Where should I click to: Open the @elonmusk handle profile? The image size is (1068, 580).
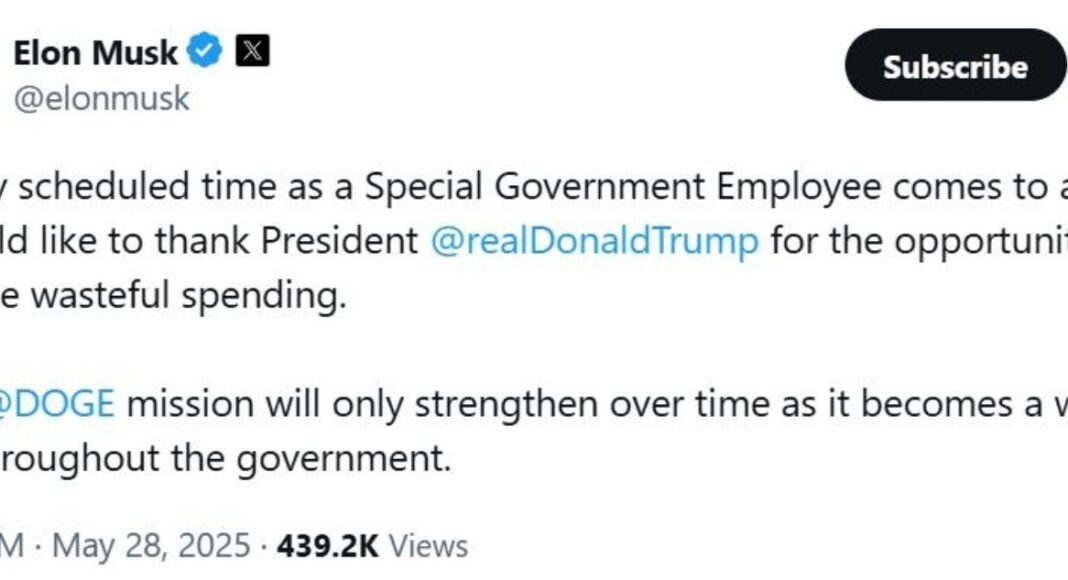[100, 98]
